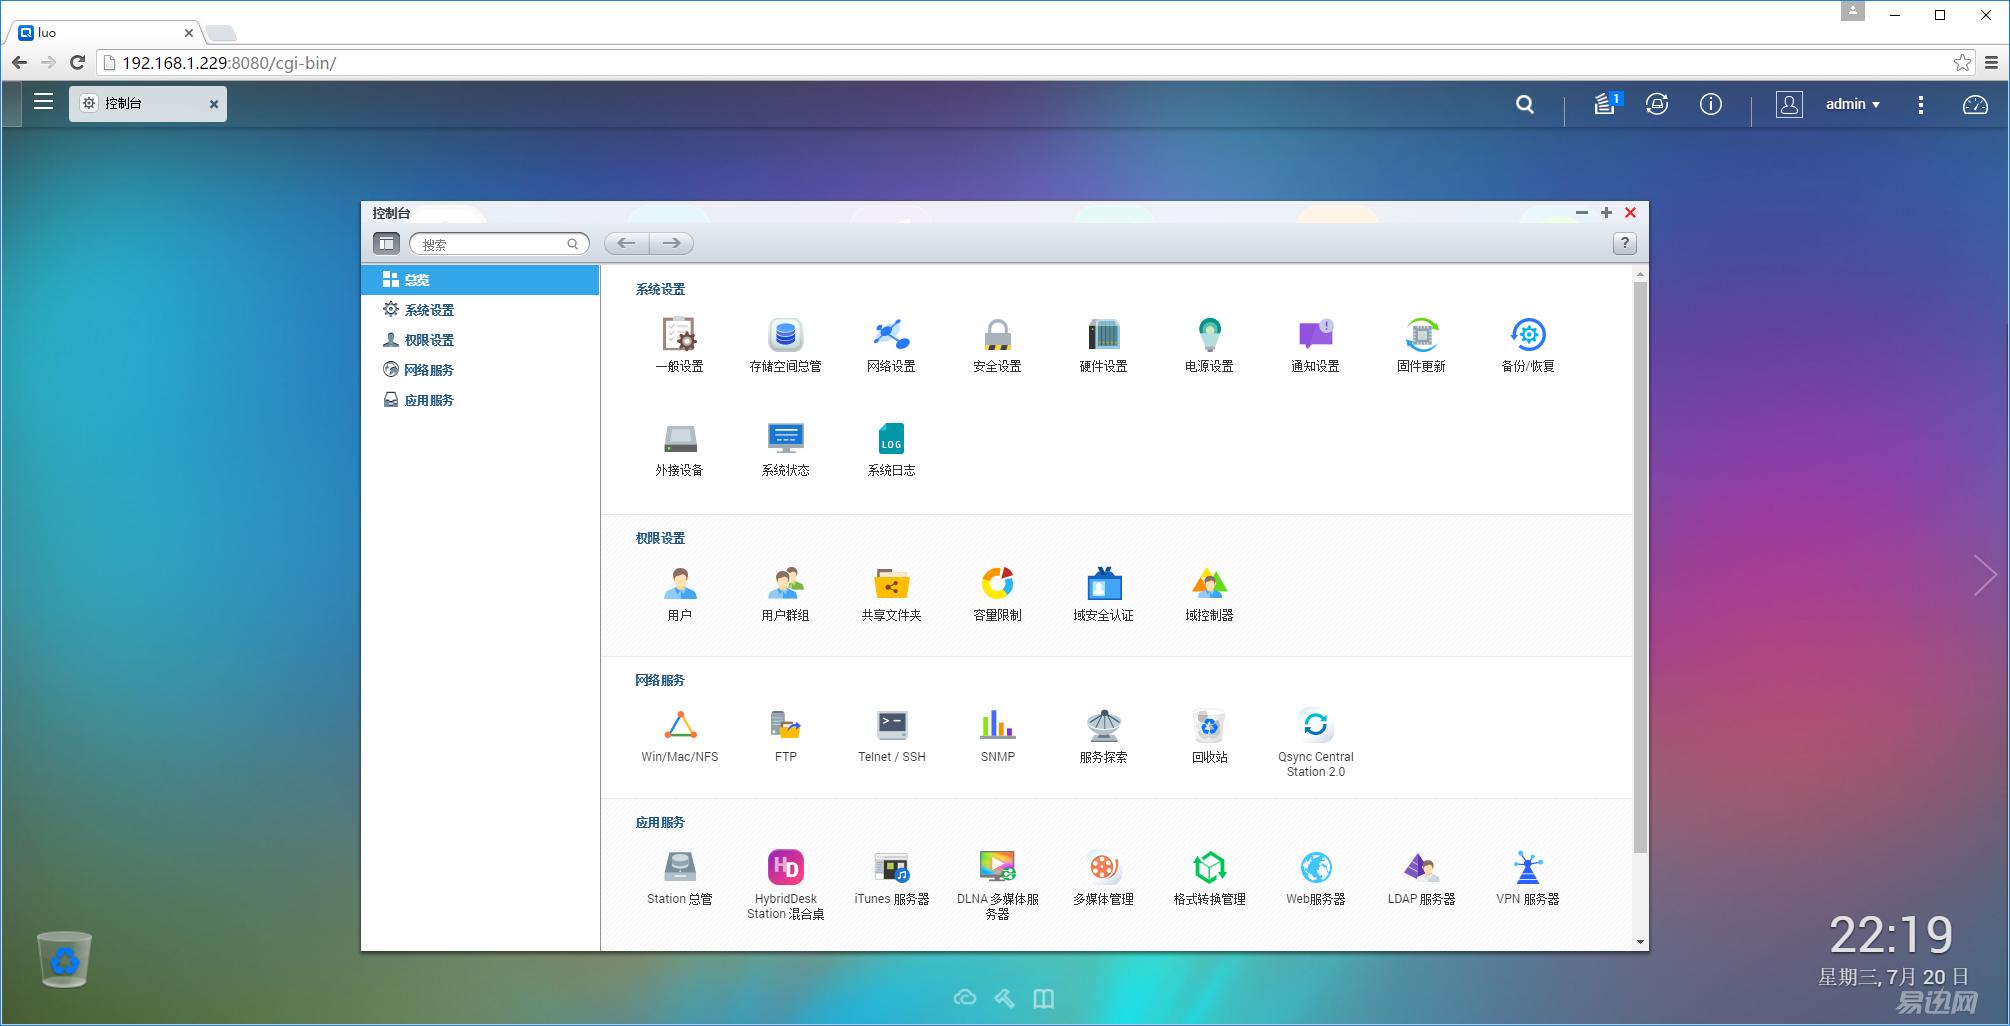This screenshot has width=2010, height=1026.
Task: Go back in control panel navigation
Action: [x=626, y=243]
